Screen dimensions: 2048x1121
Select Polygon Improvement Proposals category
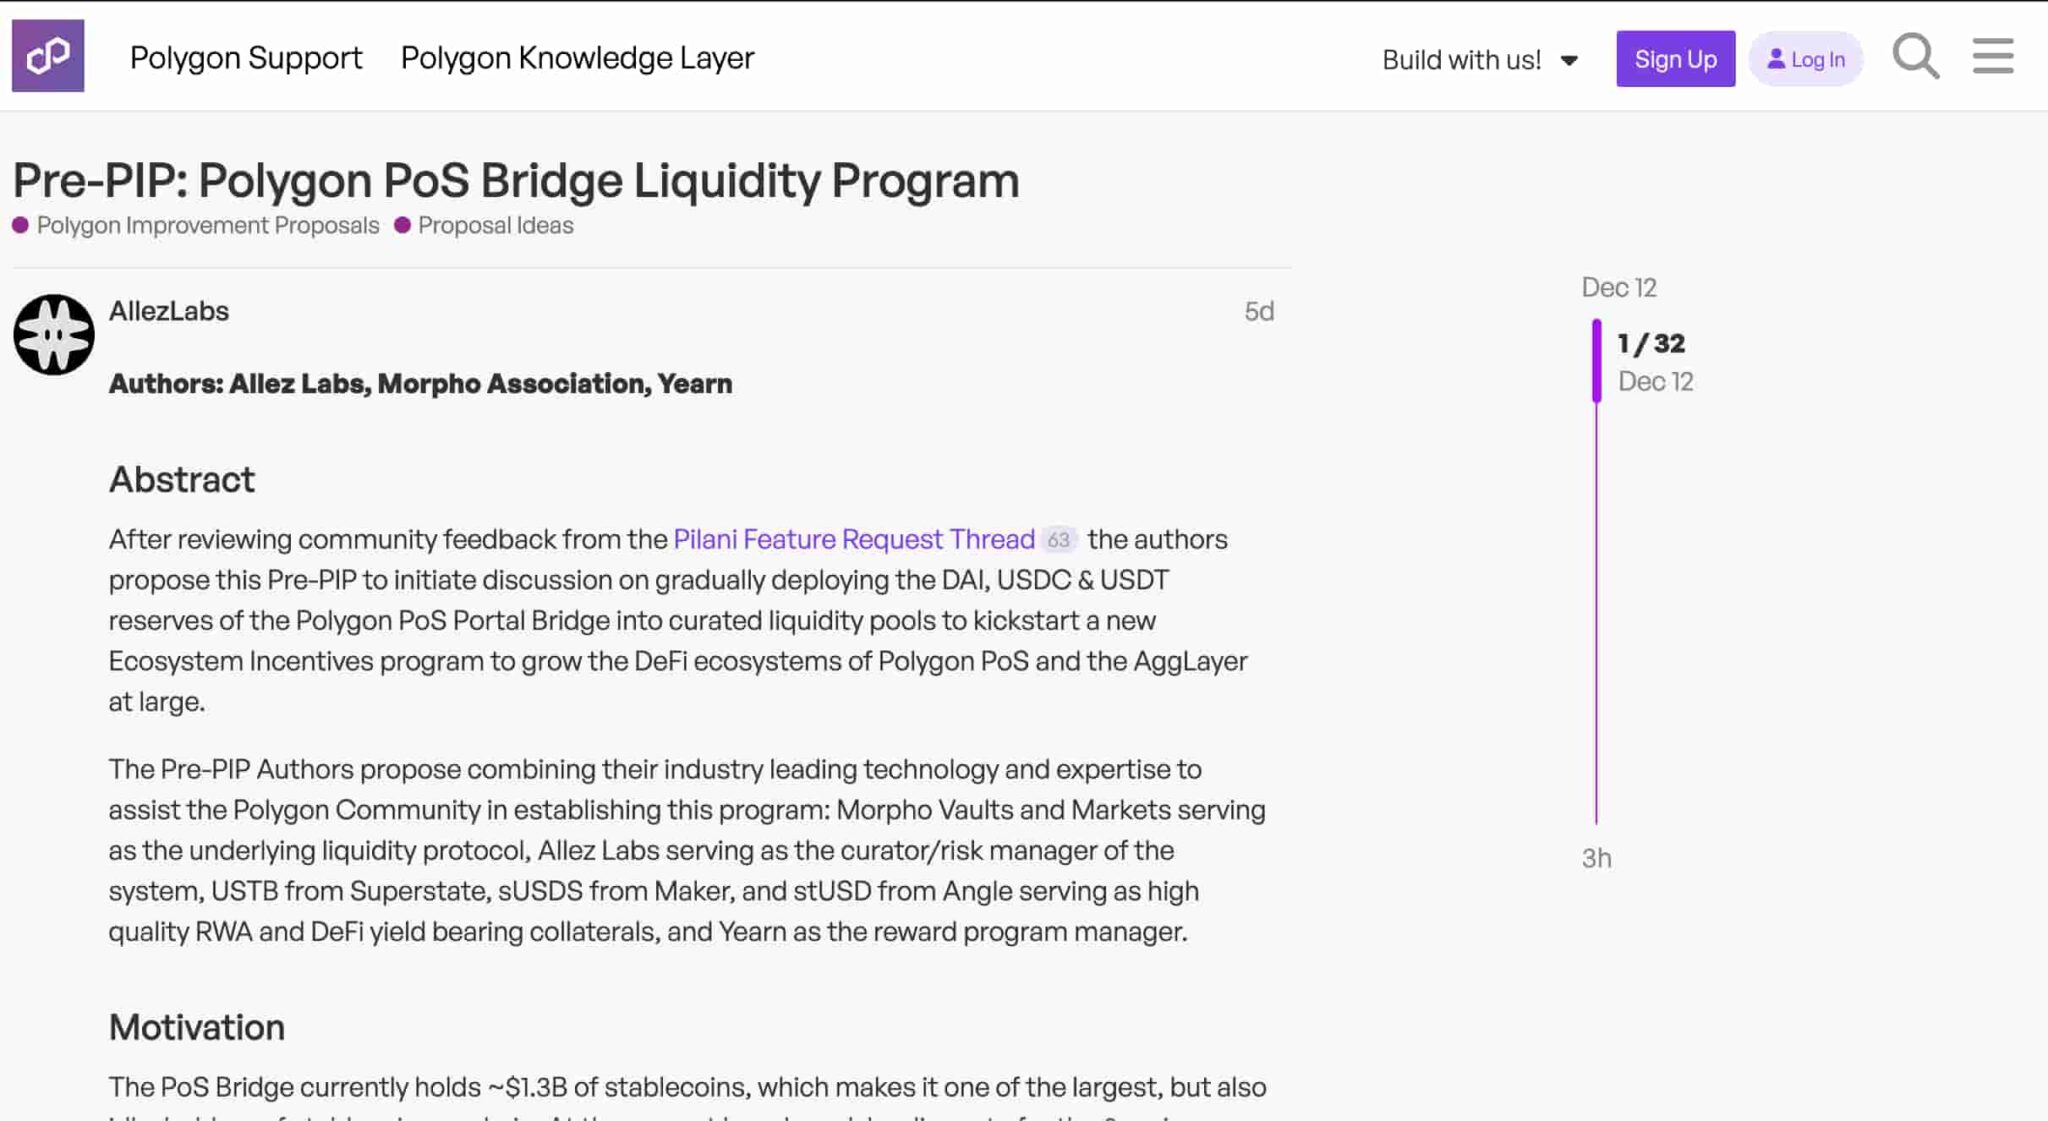pyautogui.click(x=207, y=225)
